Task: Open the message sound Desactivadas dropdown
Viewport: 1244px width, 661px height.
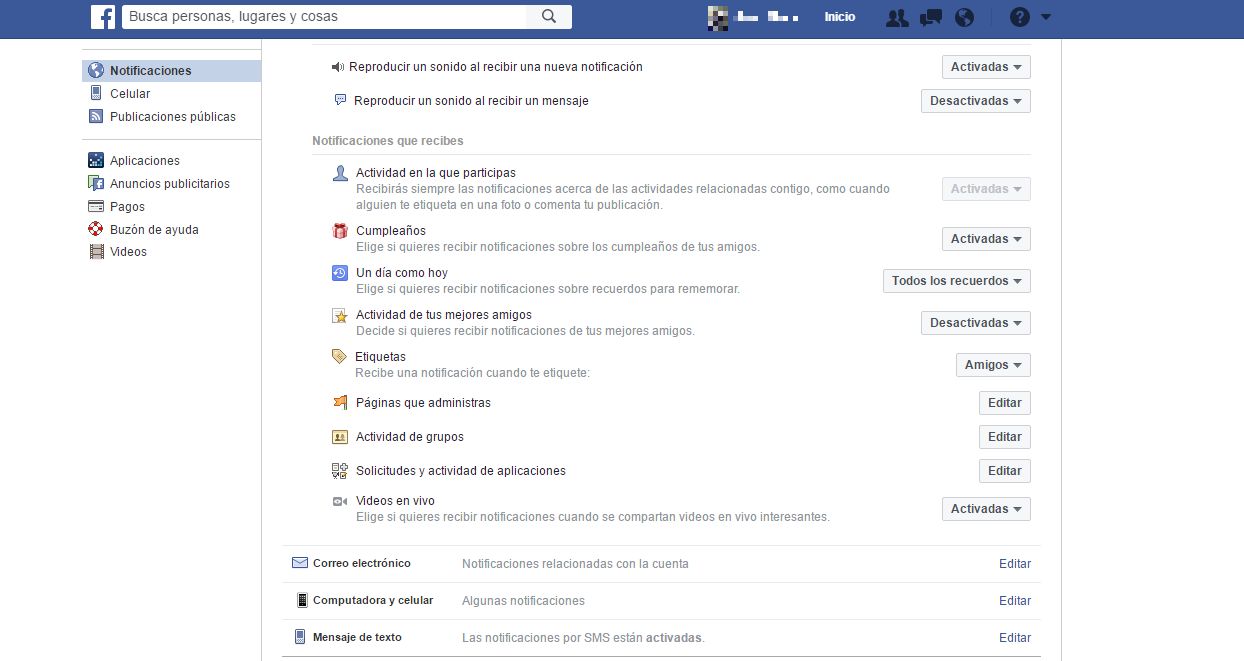Action: (975, 101)
